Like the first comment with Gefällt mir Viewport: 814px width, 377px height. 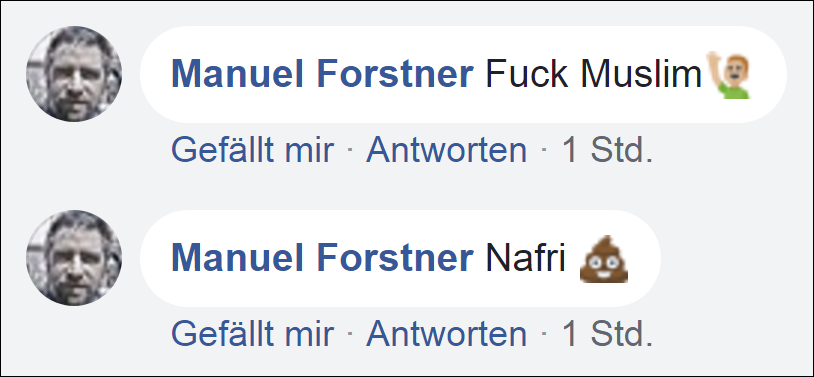[x=252, y=150]
